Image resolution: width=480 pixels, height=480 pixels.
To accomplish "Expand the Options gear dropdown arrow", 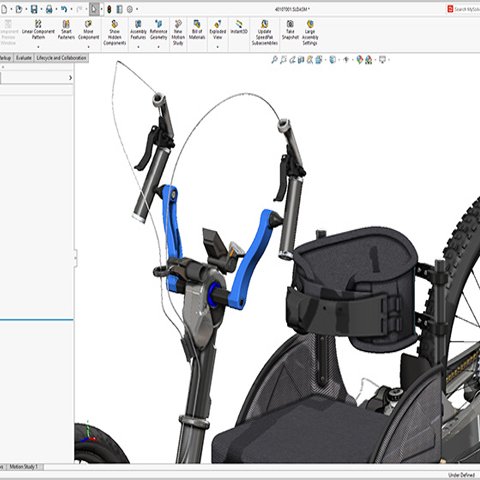I will point(137,10).
